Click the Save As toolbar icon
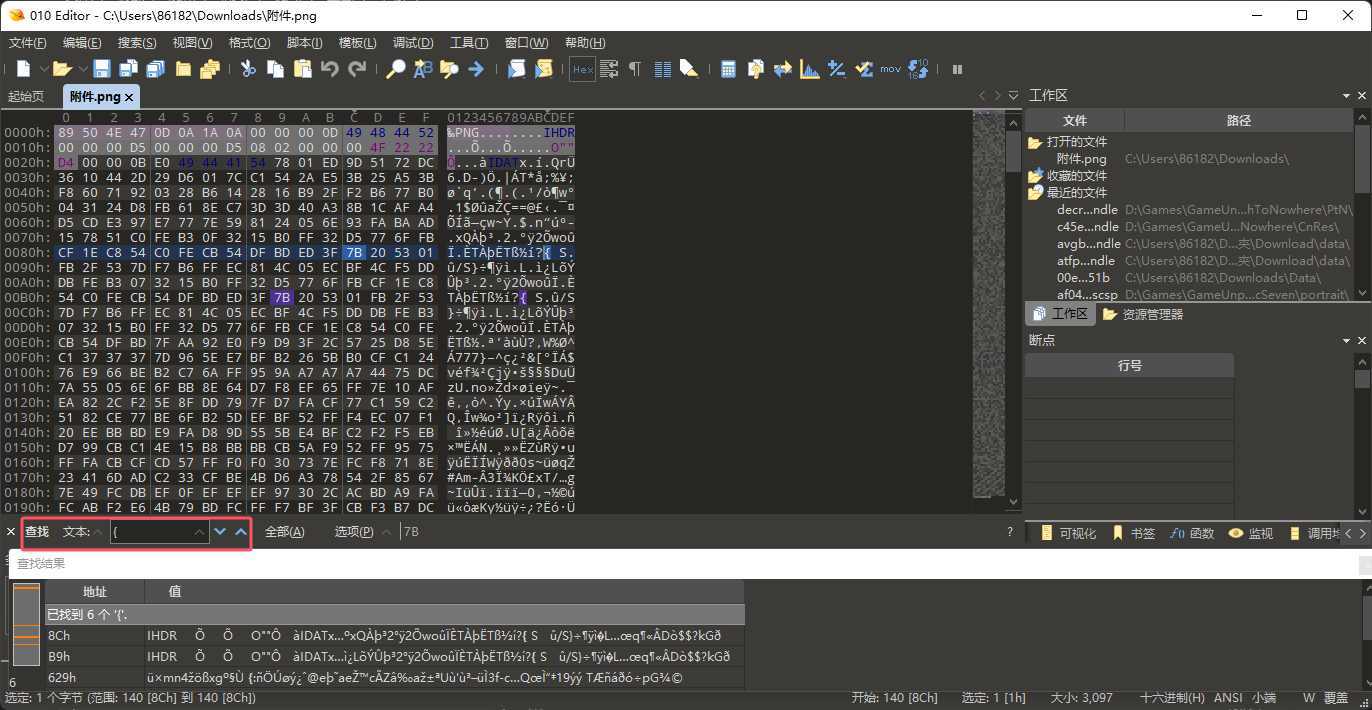This screenshot has height=710, width=1372. click(128, 69)
